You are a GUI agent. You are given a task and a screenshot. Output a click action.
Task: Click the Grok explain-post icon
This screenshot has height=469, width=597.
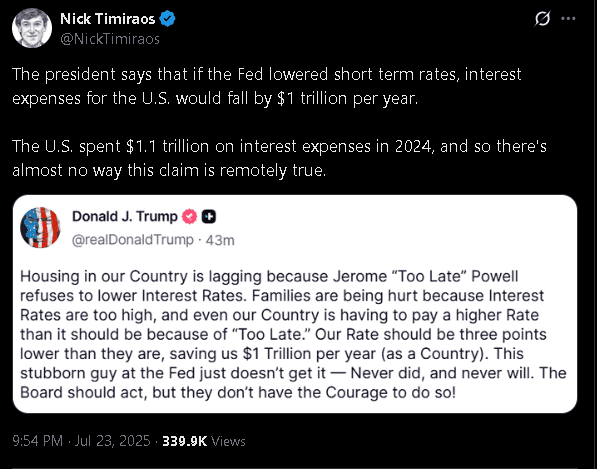point(542,18)
